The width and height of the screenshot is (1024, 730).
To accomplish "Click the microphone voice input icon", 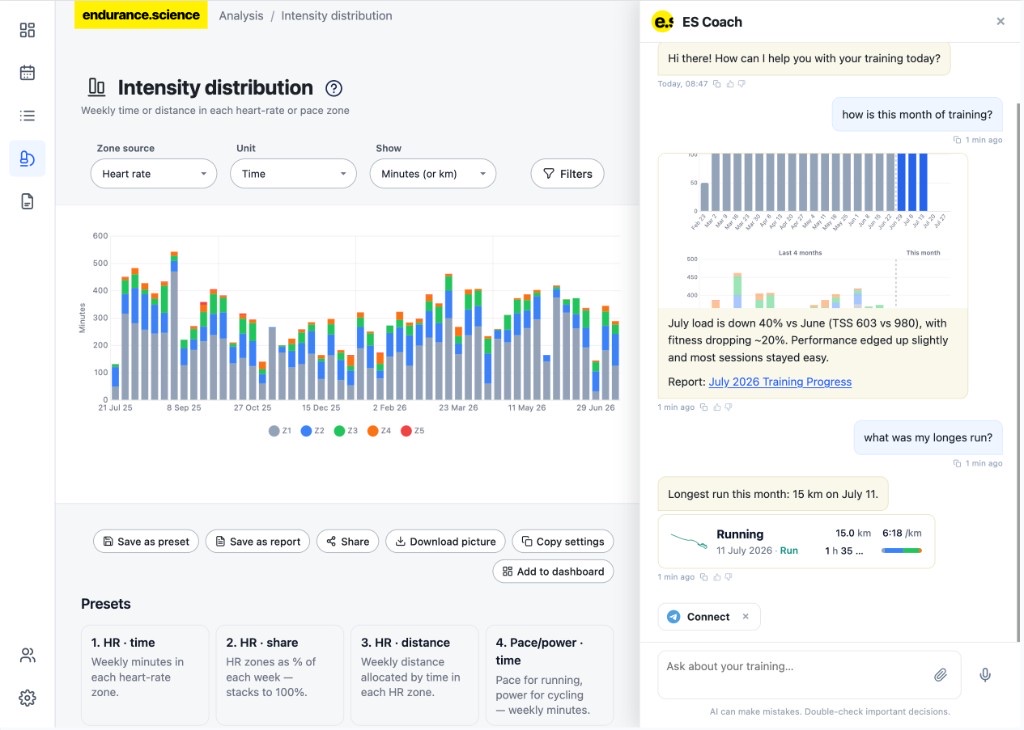I will click(985, 674).
